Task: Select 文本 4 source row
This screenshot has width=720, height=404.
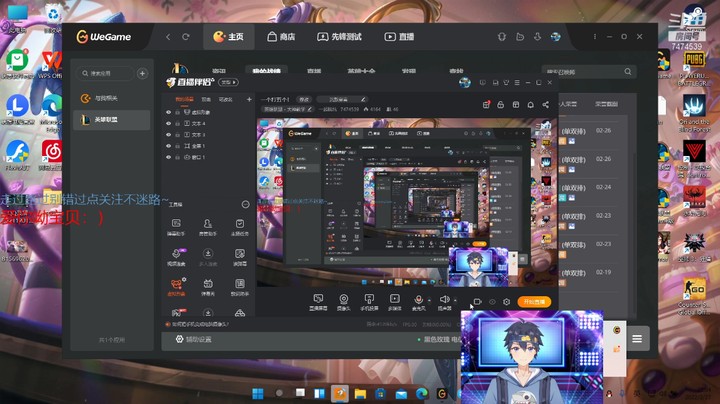Action: tap(208, 123)
